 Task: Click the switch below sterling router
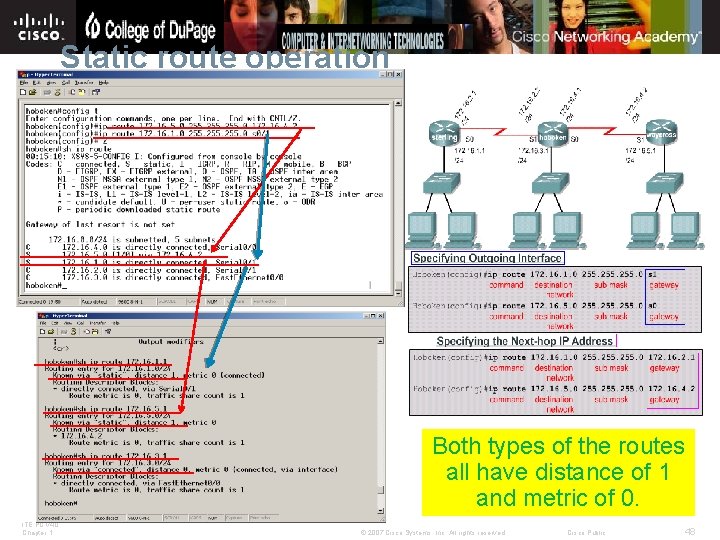click(x=441, y=182)
